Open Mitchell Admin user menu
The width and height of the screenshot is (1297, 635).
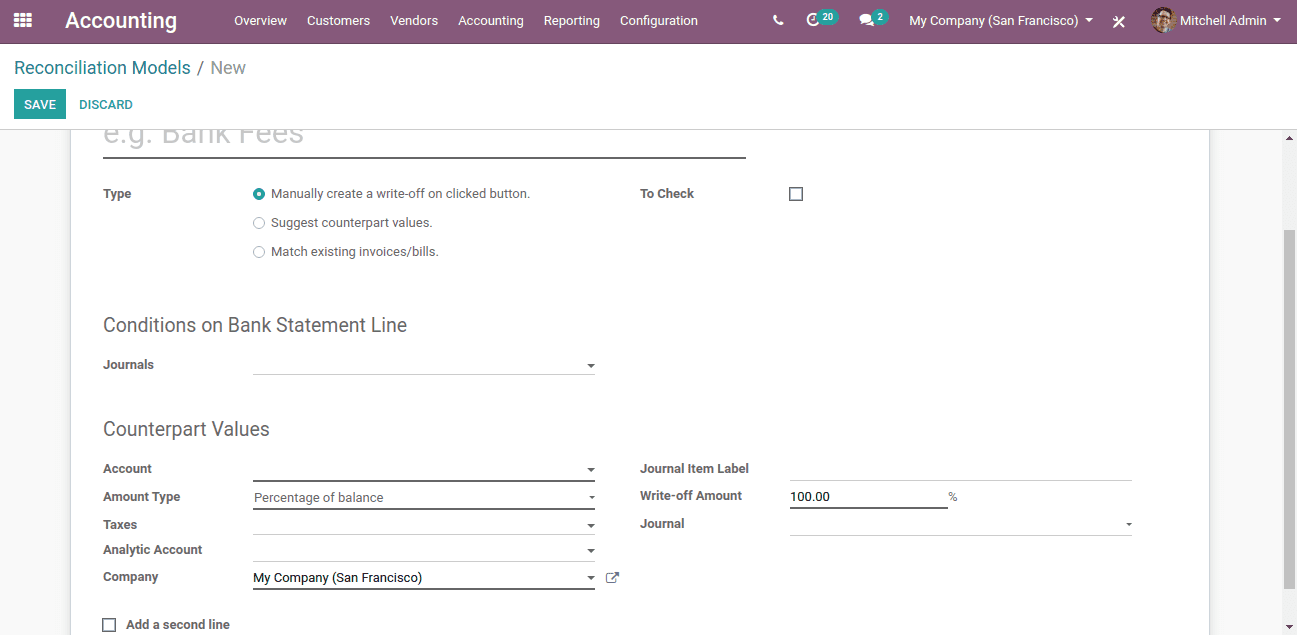pos(1216,20)
